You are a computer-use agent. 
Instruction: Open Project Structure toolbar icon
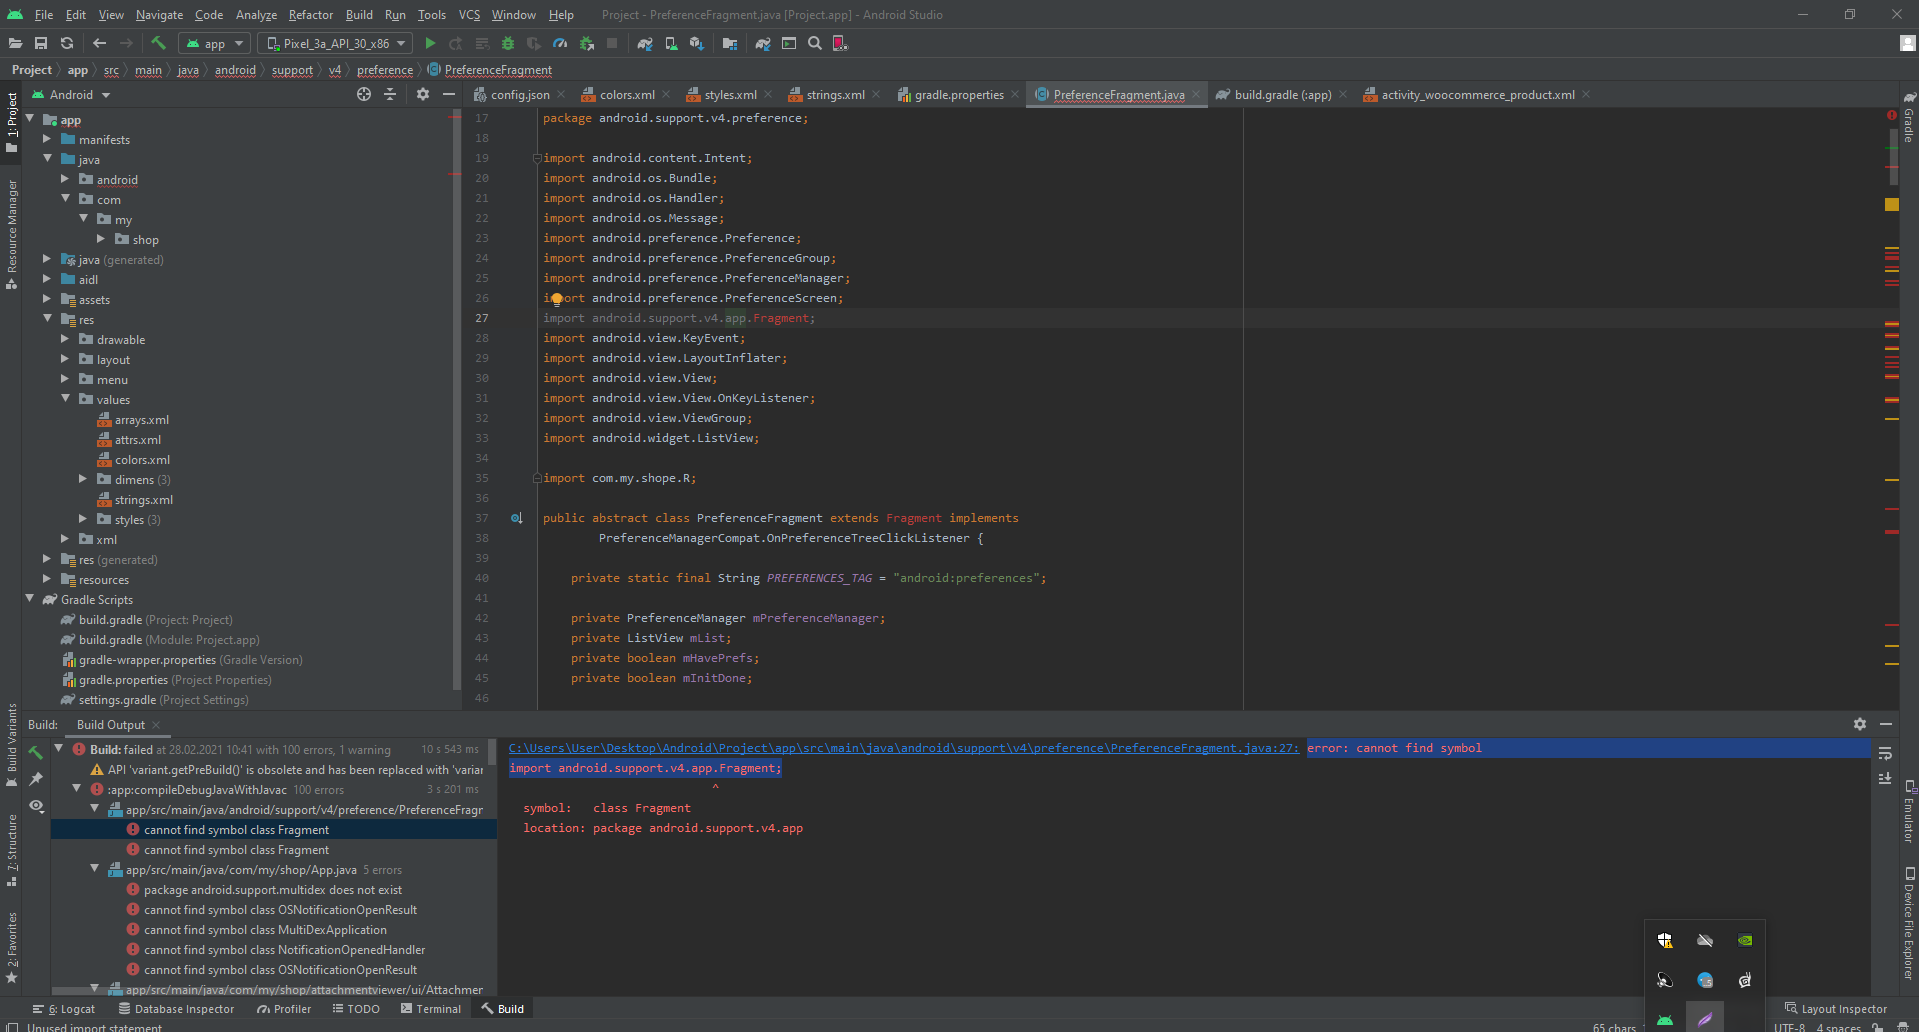730,43
